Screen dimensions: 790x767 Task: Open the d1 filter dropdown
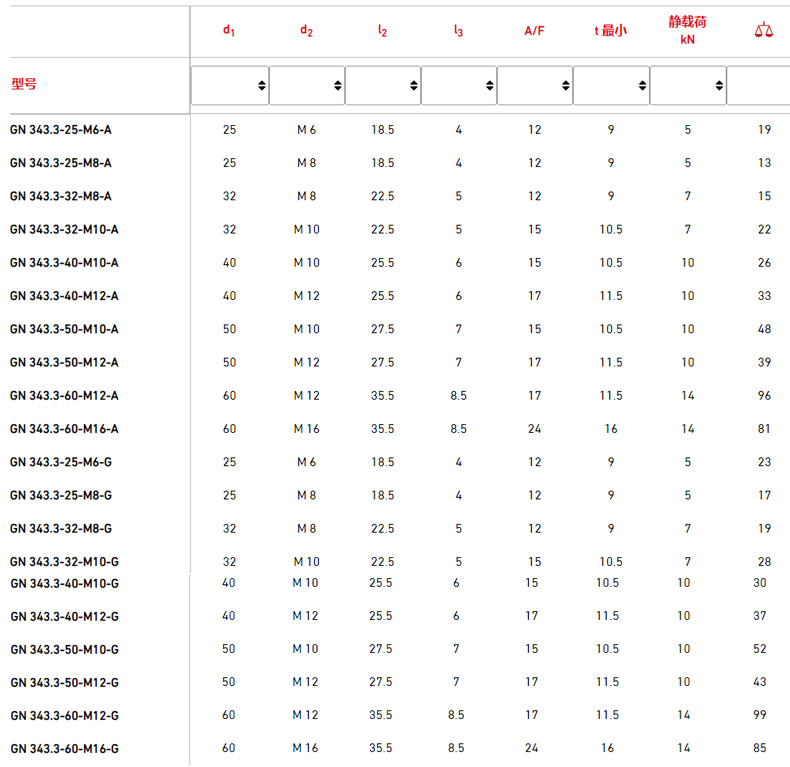pos(230,85)
